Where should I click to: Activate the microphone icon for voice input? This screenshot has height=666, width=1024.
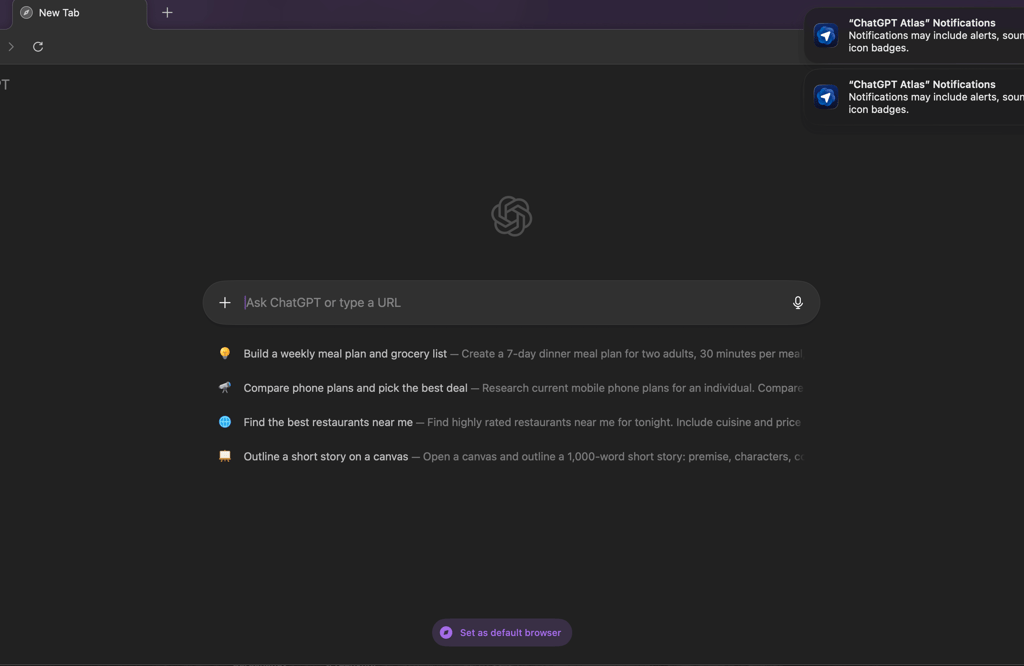[797, 302]
